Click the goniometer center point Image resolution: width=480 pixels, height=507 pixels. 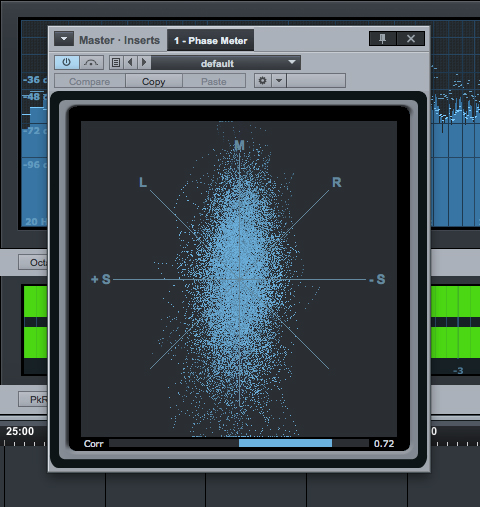click(239, 279)
